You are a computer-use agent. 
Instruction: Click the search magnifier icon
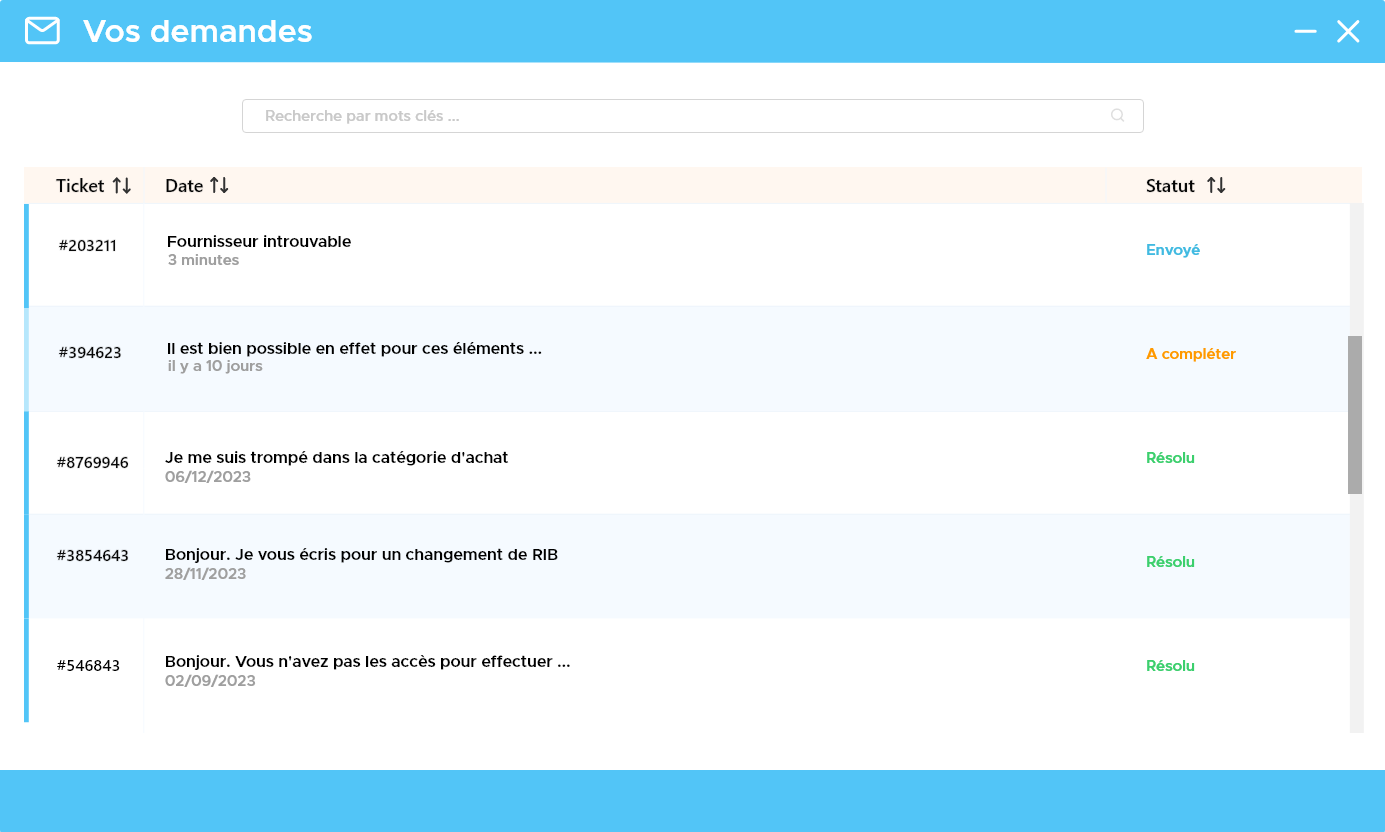click(1118, 115)
